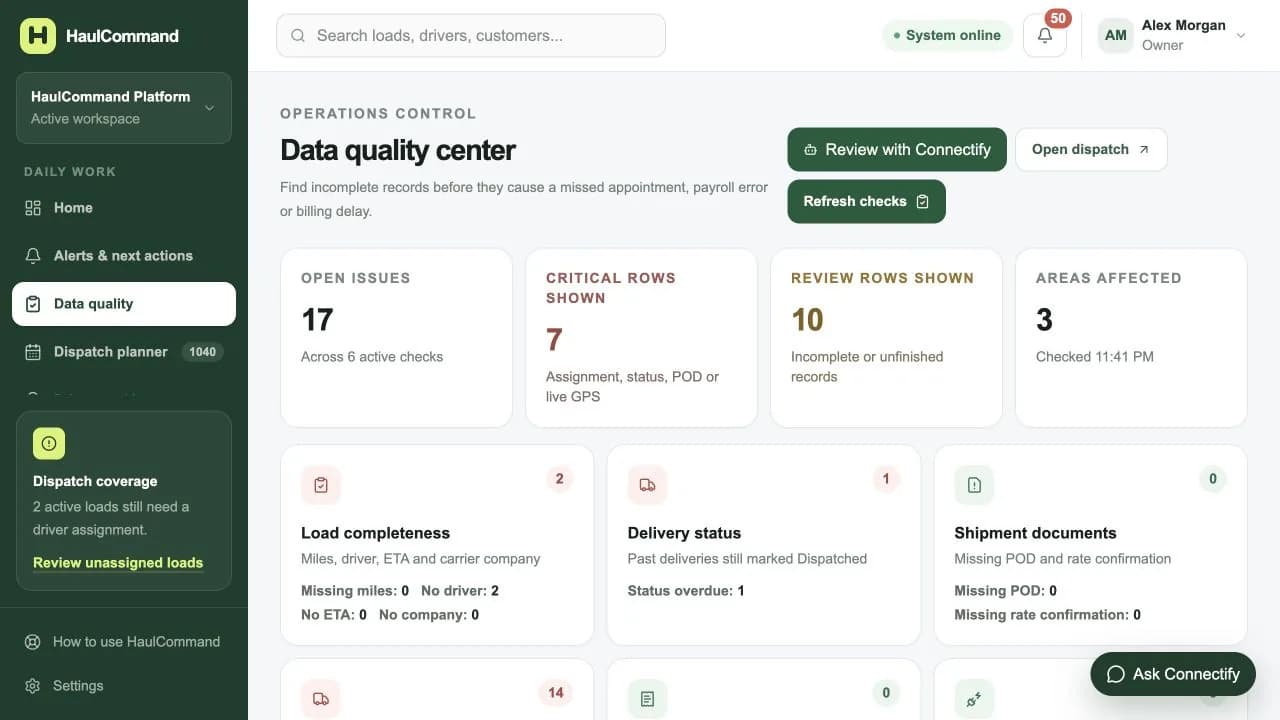Click the Alerts & next actions bell icon
Viewport: 1280px width, 720px height.
tap(33, 256)
